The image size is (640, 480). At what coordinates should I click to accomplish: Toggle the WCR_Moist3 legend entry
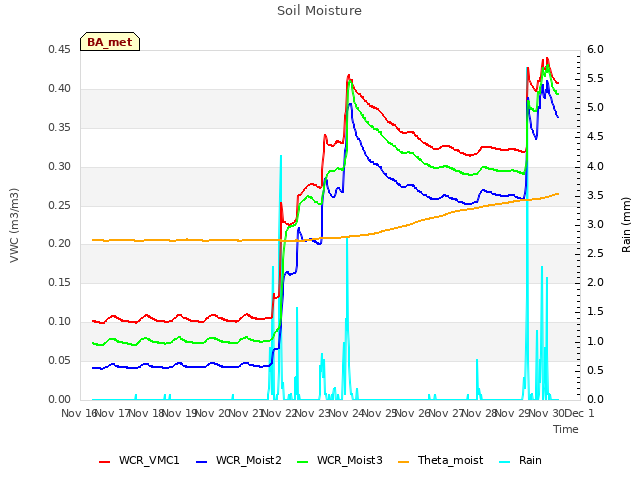340,460
